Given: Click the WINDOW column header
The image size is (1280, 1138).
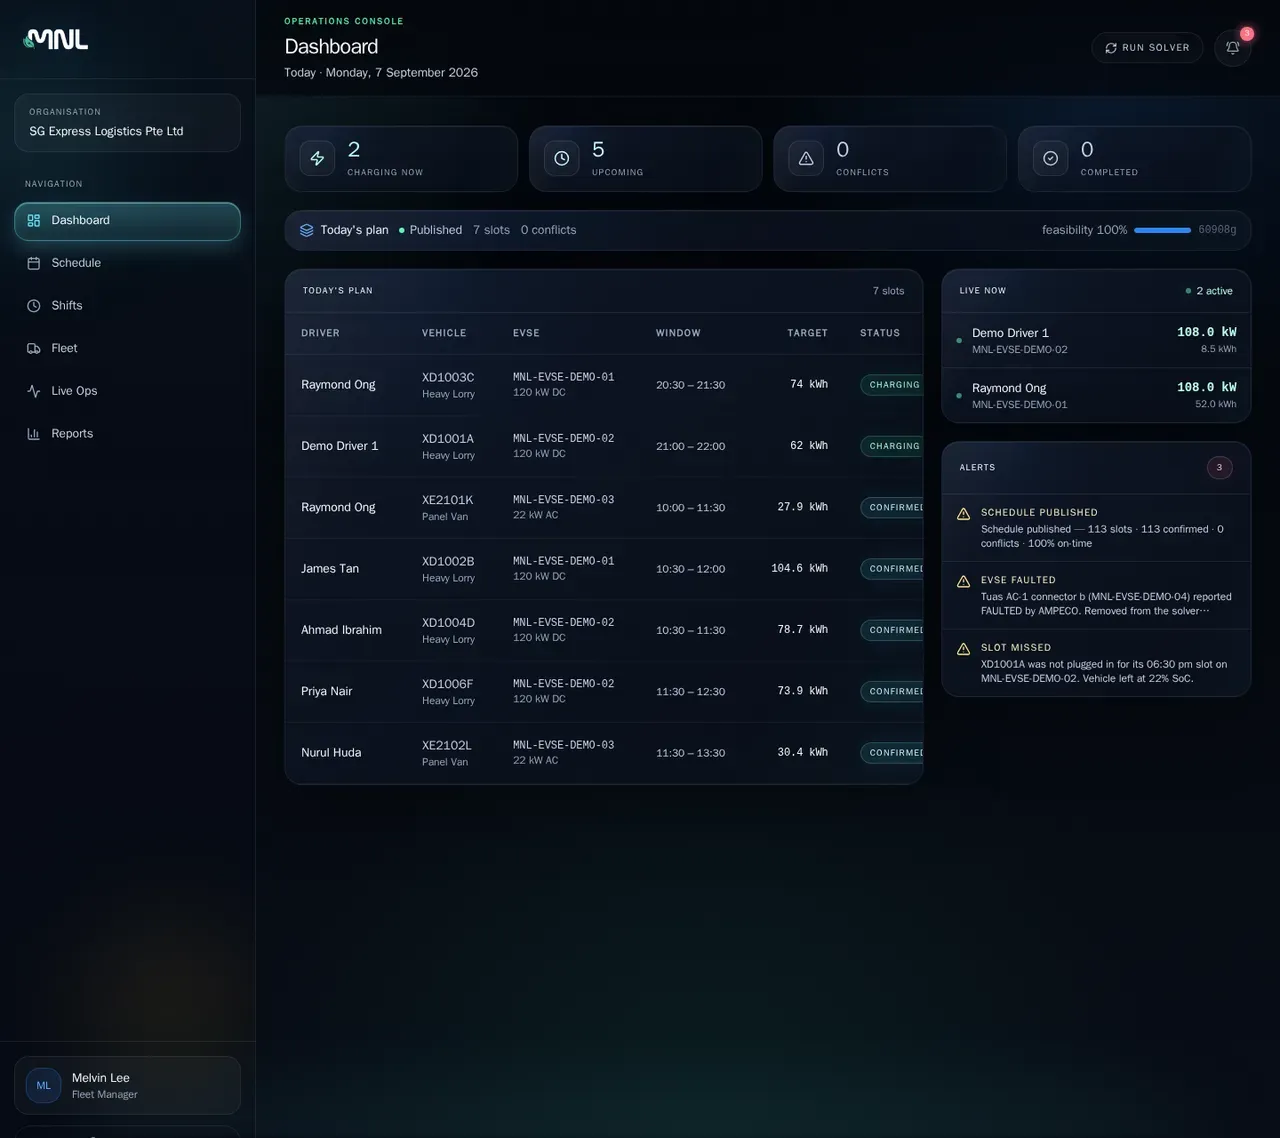Looking at the screenshot, I should pos(678,333).
